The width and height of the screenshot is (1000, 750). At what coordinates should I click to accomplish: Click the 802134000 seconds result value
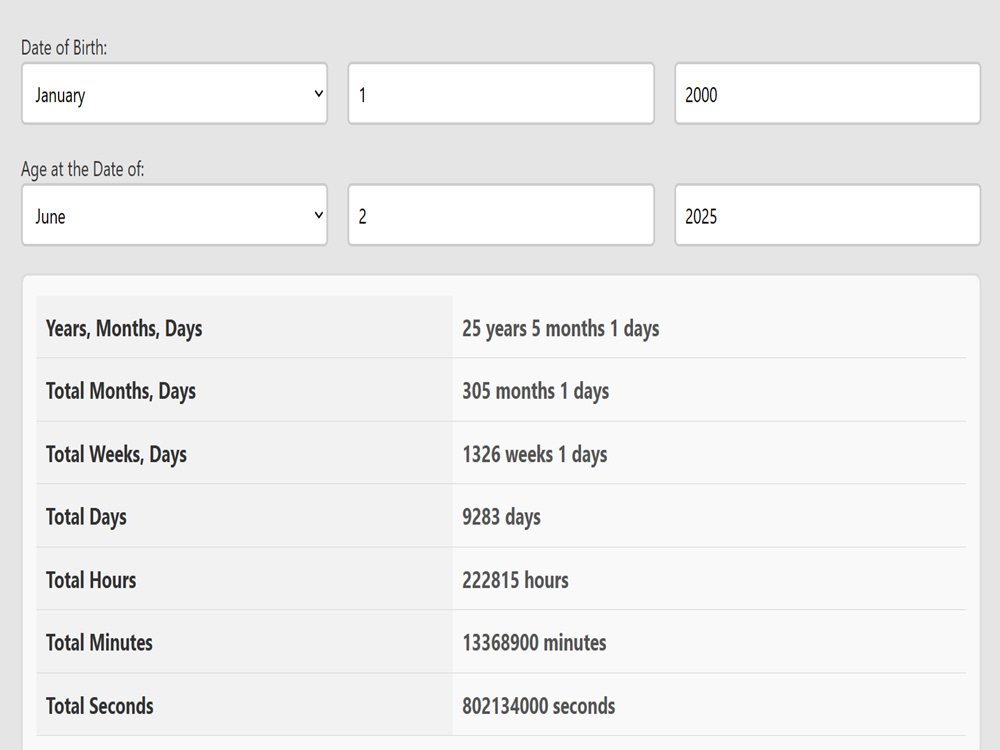click(x=538, y=706)
